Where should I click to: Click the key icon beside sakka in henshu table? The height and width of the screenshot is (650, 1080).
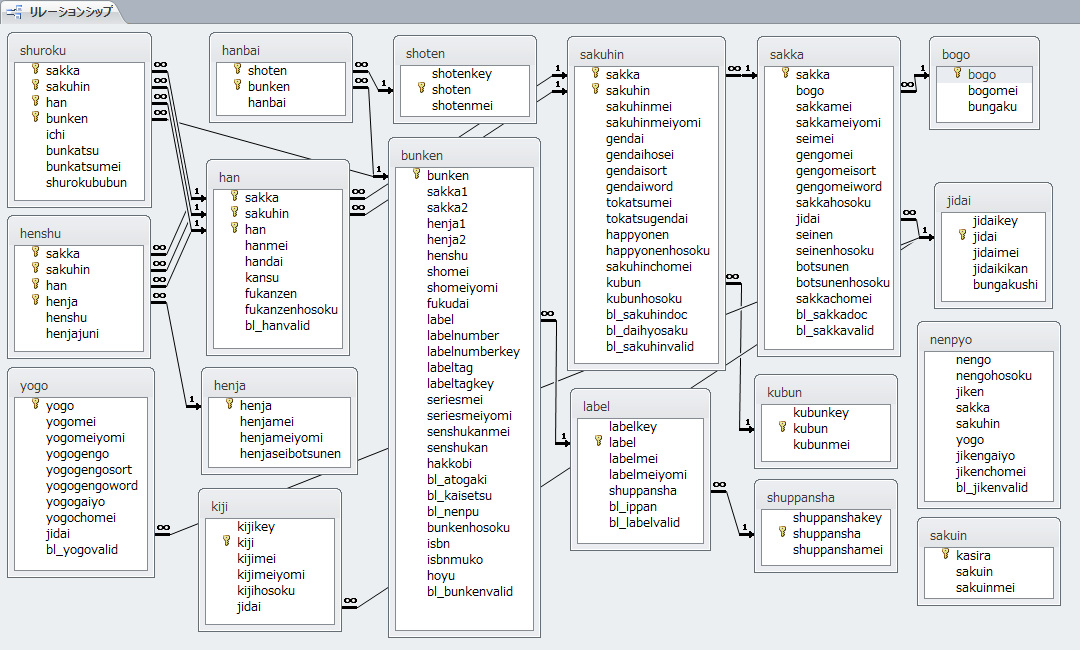(35, 253)
